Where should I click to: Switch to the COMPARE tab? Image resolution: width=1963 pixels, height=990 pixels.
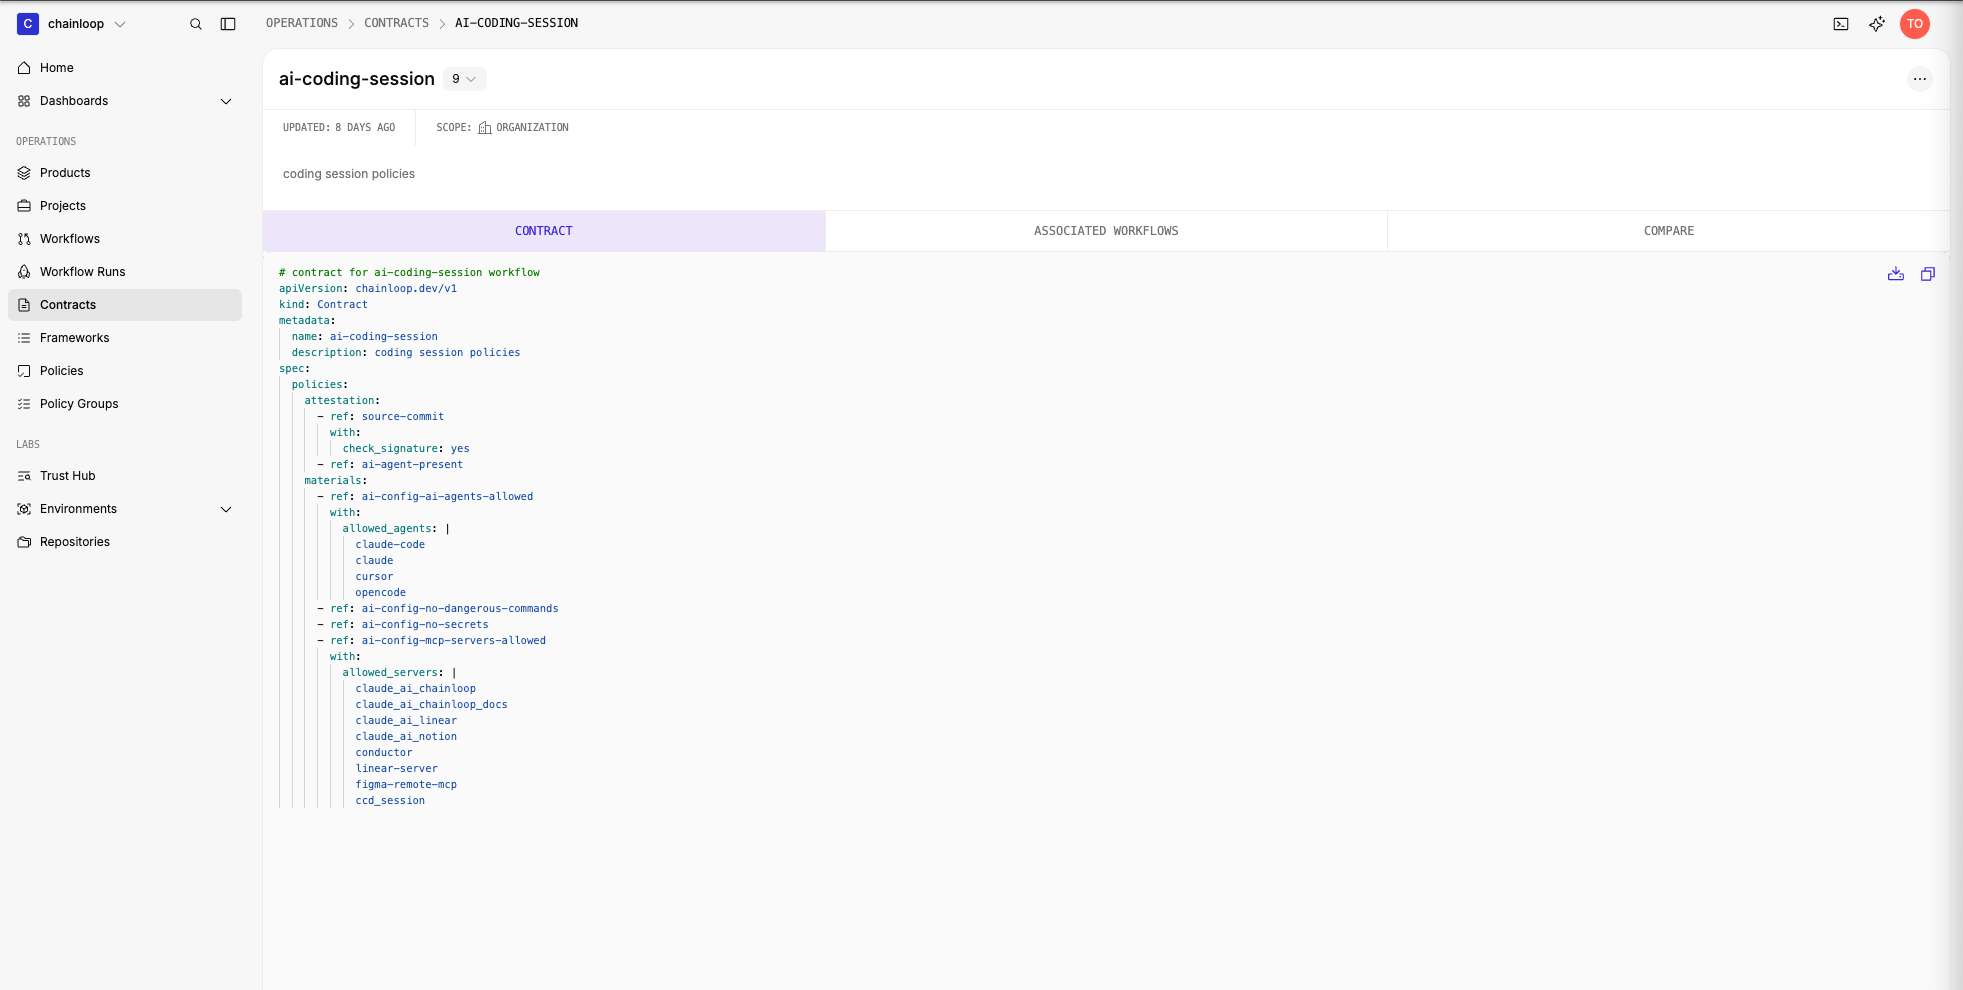(1669, 231)
